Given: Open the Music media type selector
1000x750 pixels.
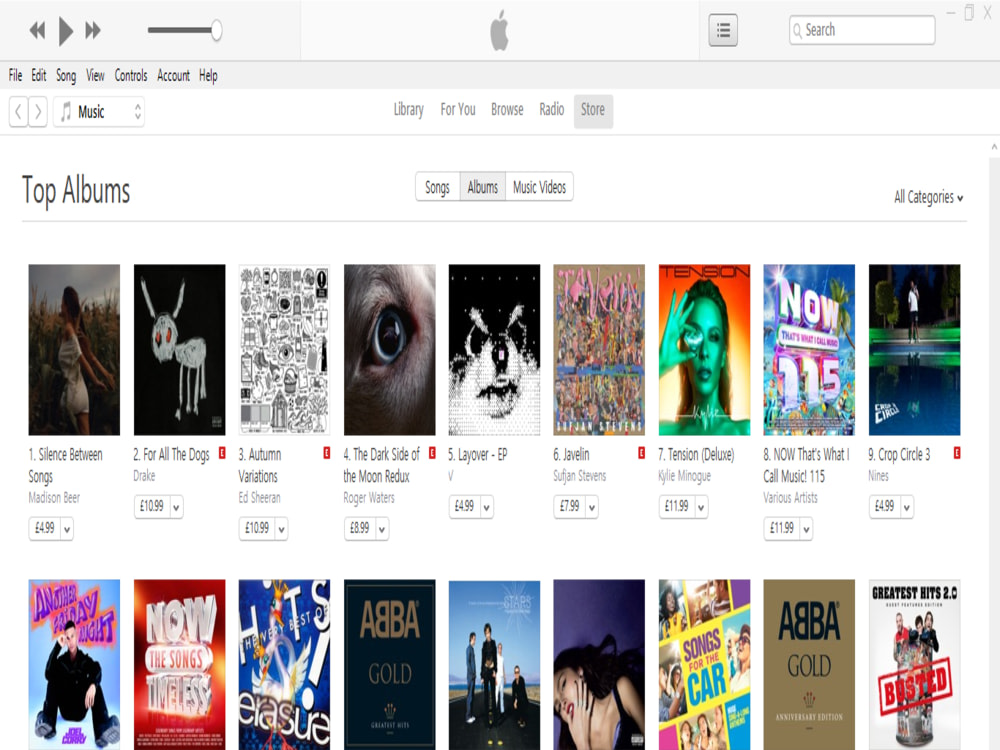Looking at the screenshot, I should (98, 112).
